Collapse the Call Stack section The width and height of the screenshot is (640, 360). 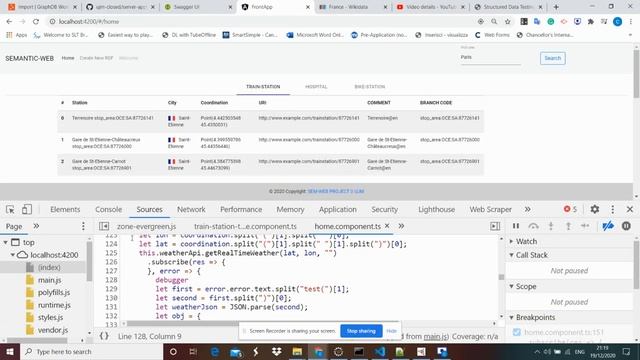click(511, 255)
